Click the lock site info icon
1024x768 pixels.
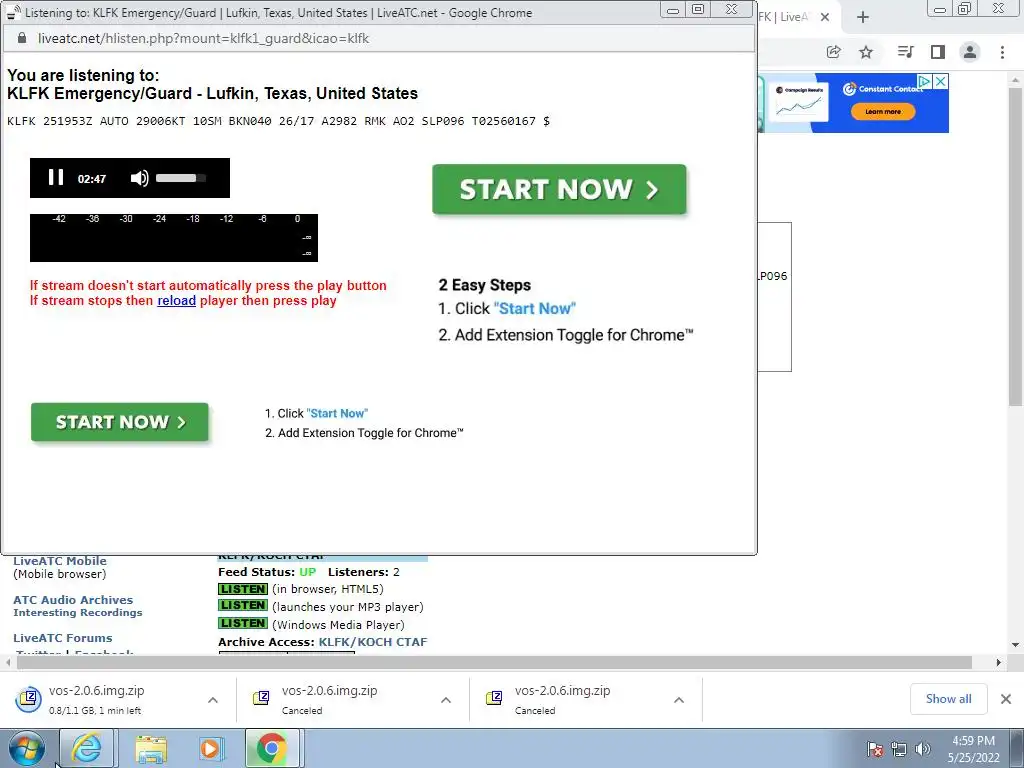tap(22, 39)
